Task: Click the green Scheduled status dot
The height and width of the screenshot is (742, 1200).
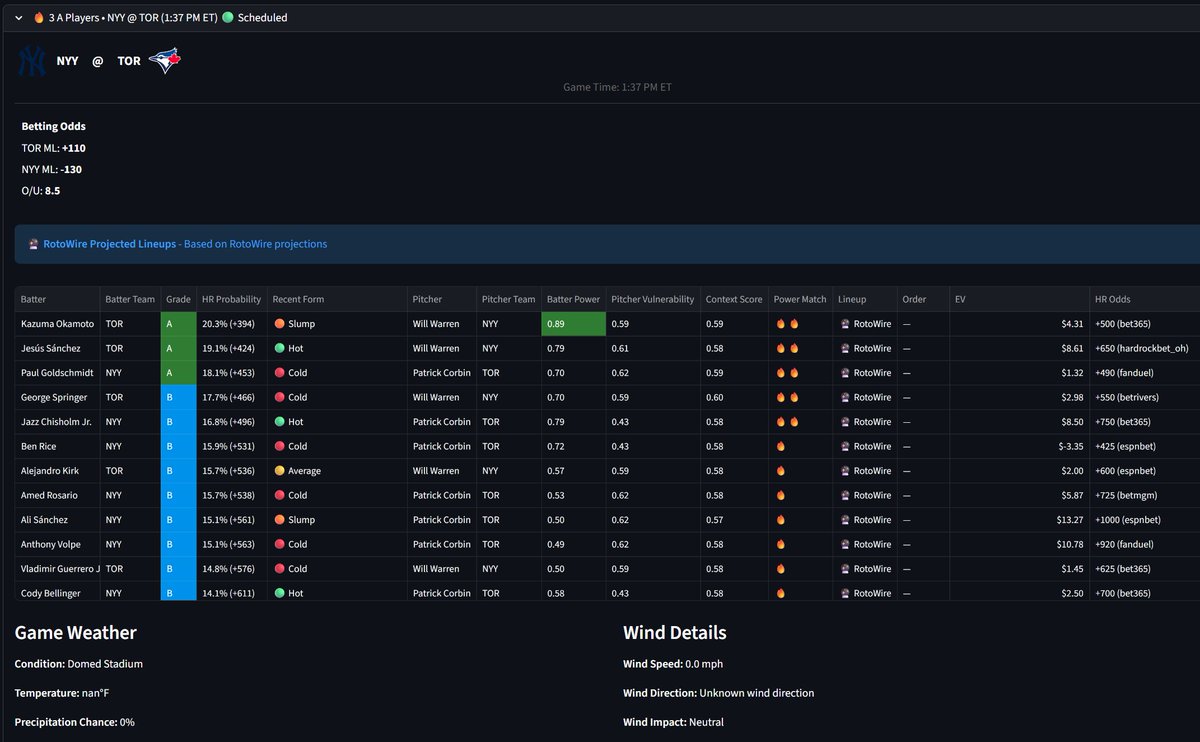Action: tap(228, 18)
